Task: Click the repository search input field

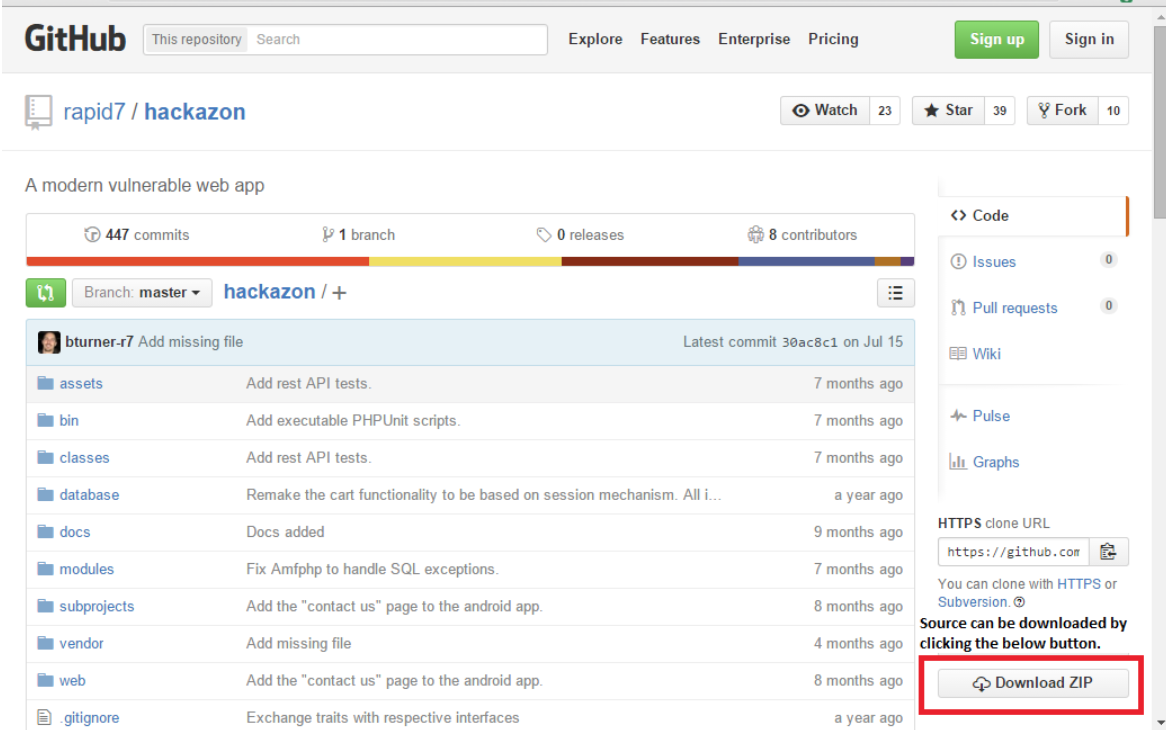Action: [398, 39]
